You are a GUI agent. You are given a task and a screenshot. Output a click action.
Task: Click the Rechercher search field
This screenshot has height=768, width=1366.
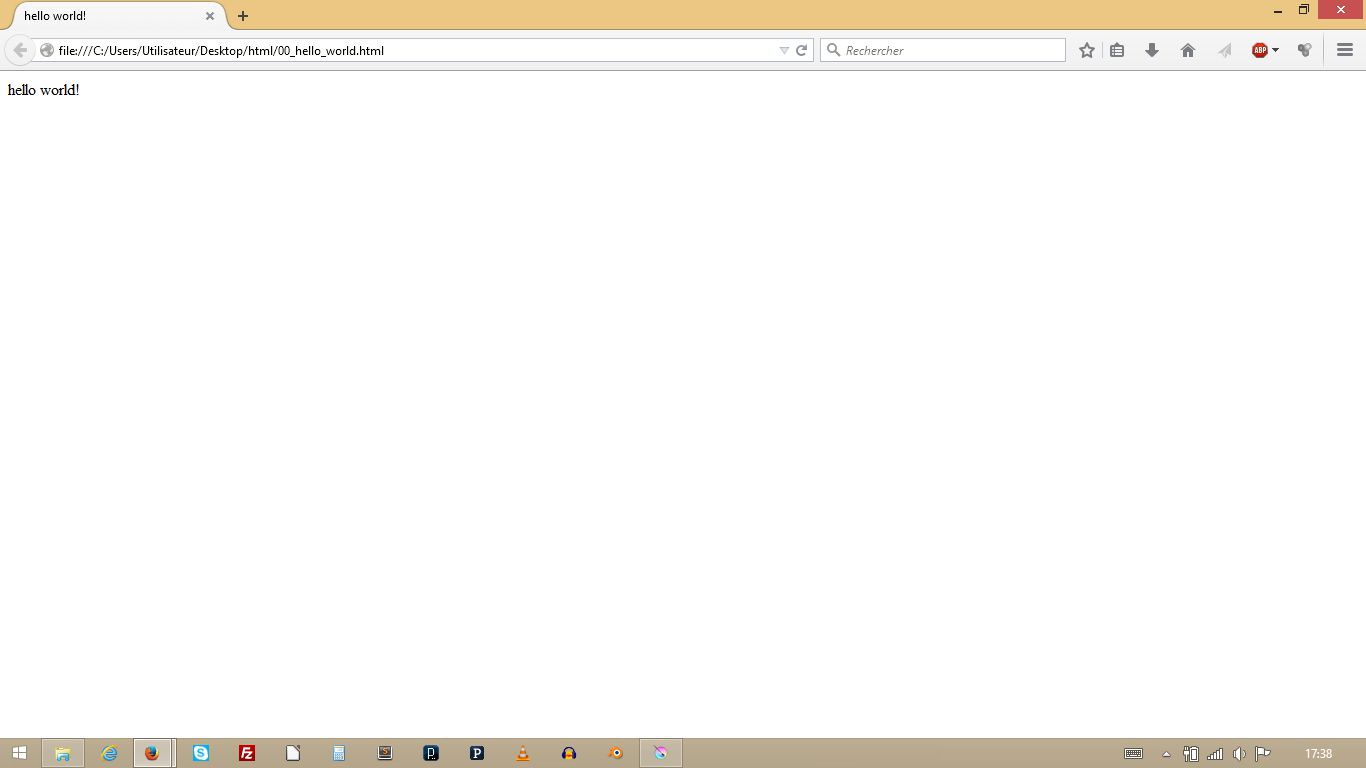pyautogui.click(x=950, y=50)
